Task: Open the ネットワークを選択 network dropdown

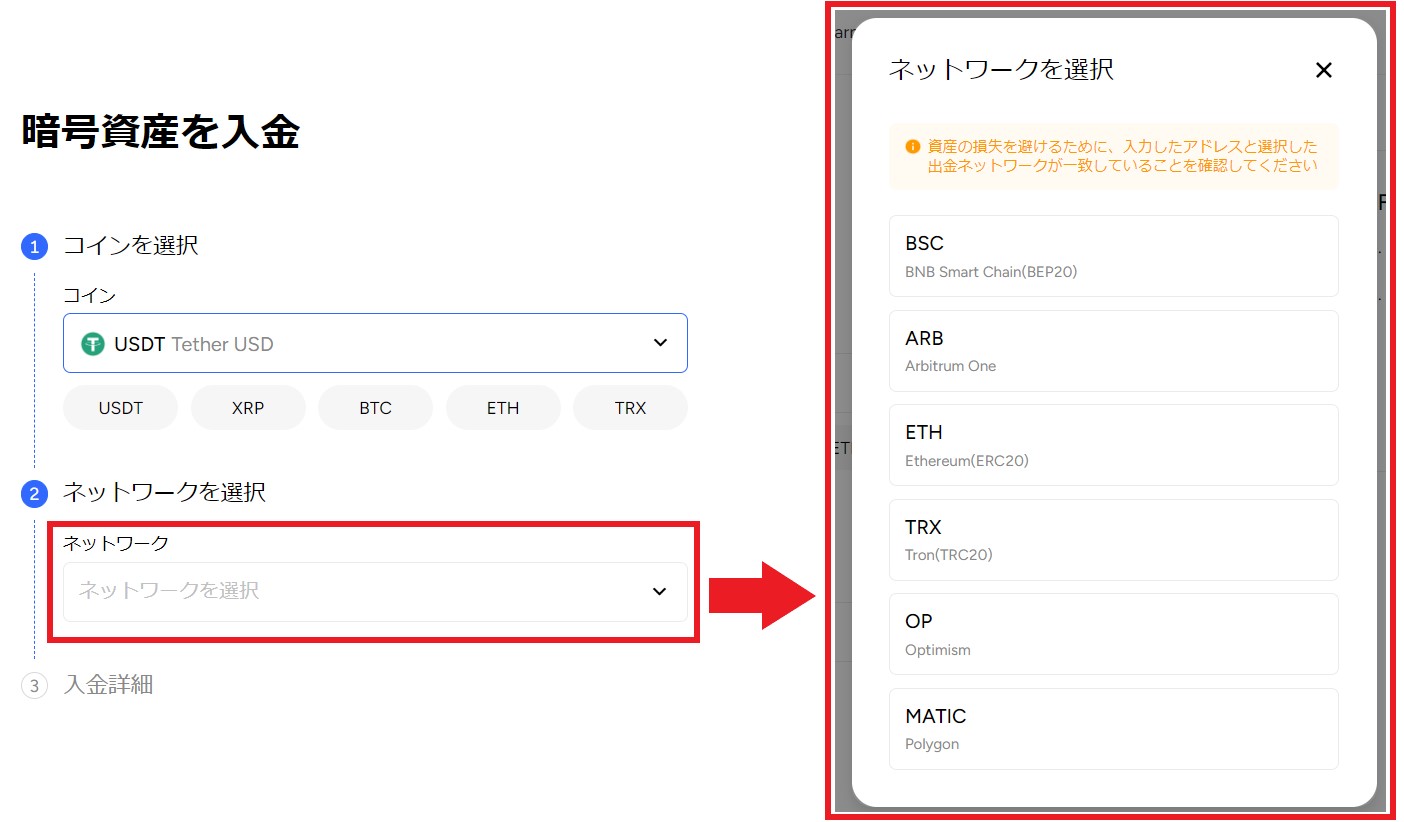Action: pos(375,591)
